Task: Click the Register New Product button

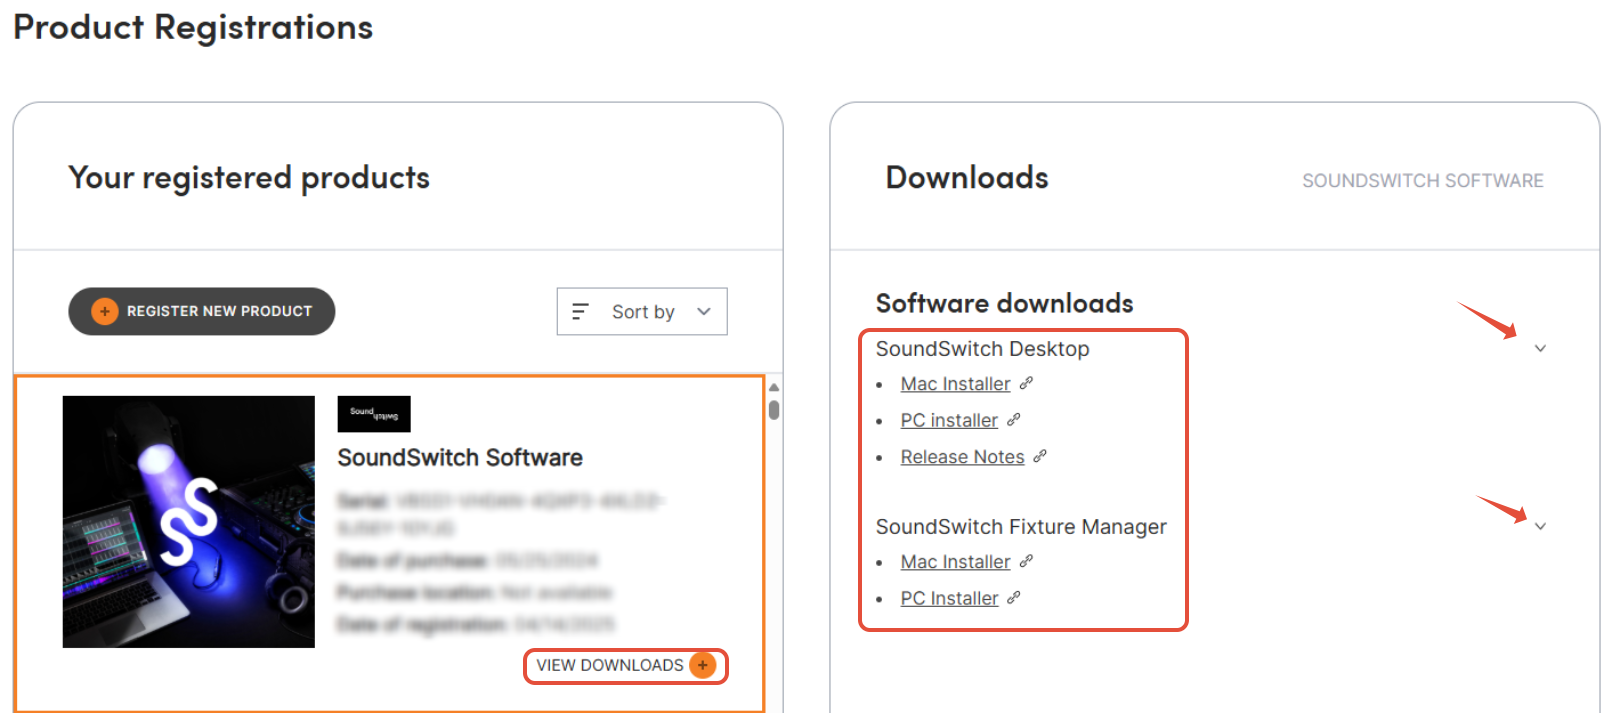Action: point(201,311)
